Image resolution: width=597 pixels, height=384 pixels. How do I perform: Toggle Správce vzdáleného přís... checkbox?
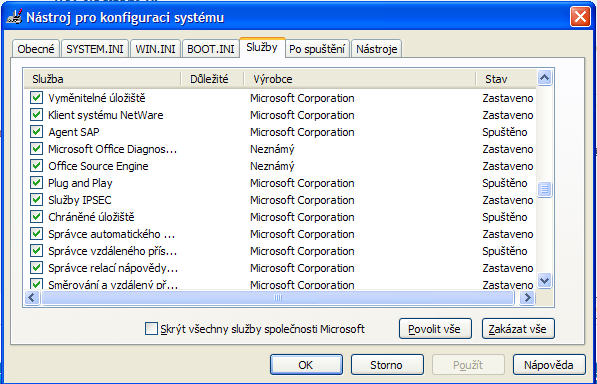tap(36, 251)
